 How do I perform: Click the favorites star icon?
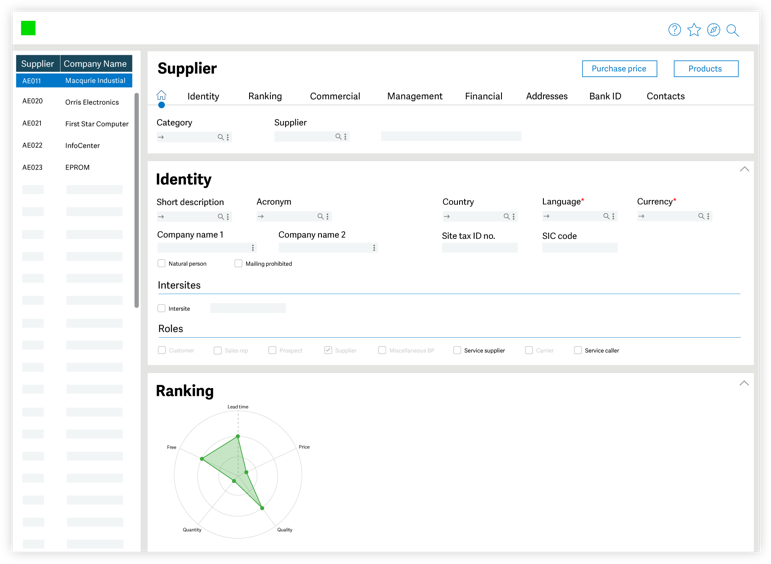coord(694,30)
